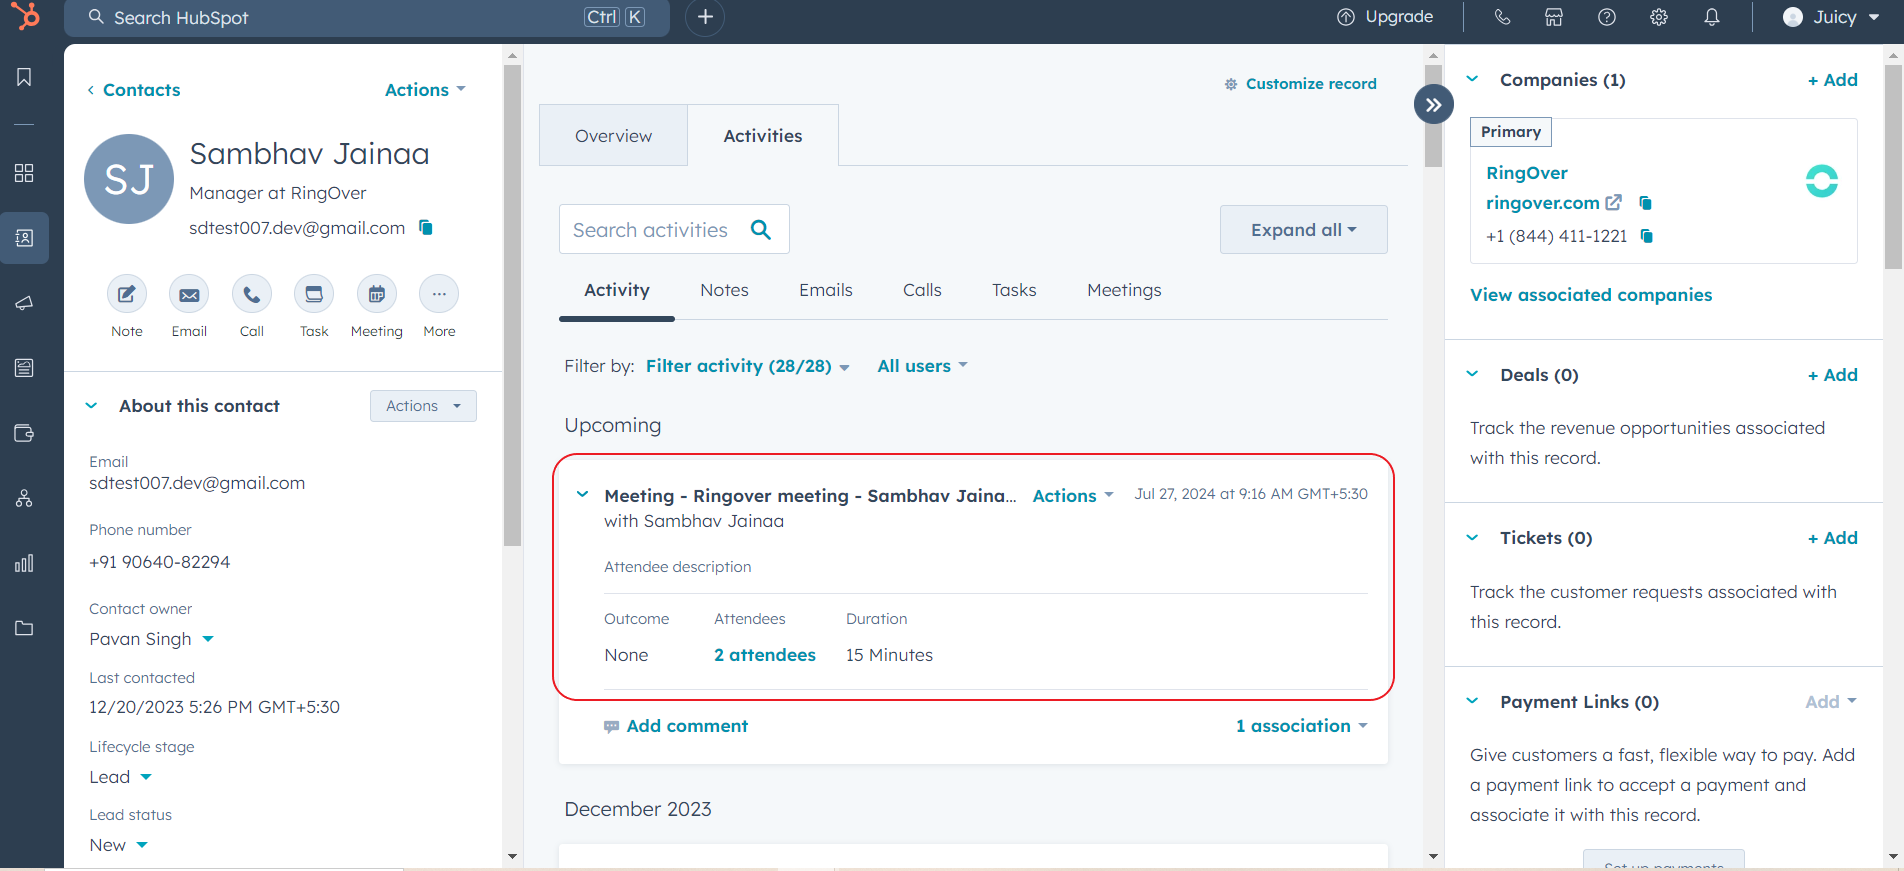Click Add comment on the meeting

[676, 726]
